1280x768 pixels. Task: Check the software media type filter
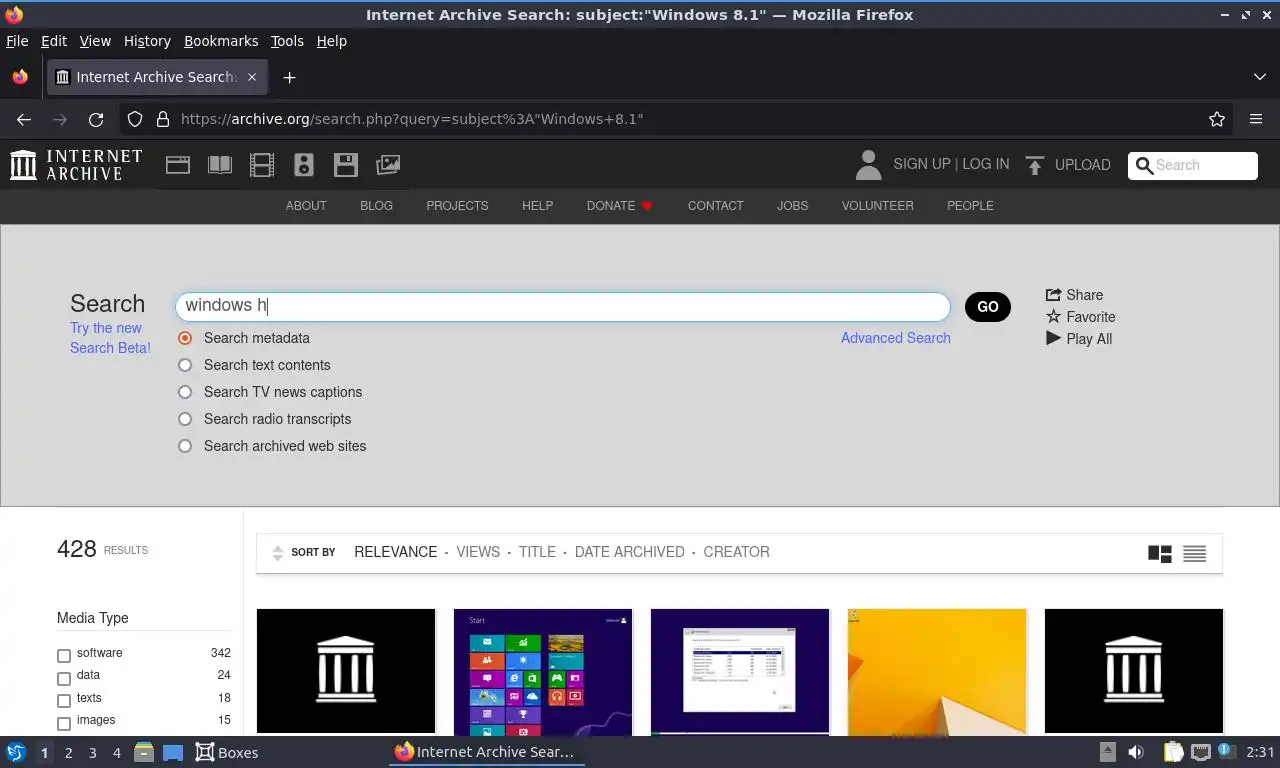(64, 656)
